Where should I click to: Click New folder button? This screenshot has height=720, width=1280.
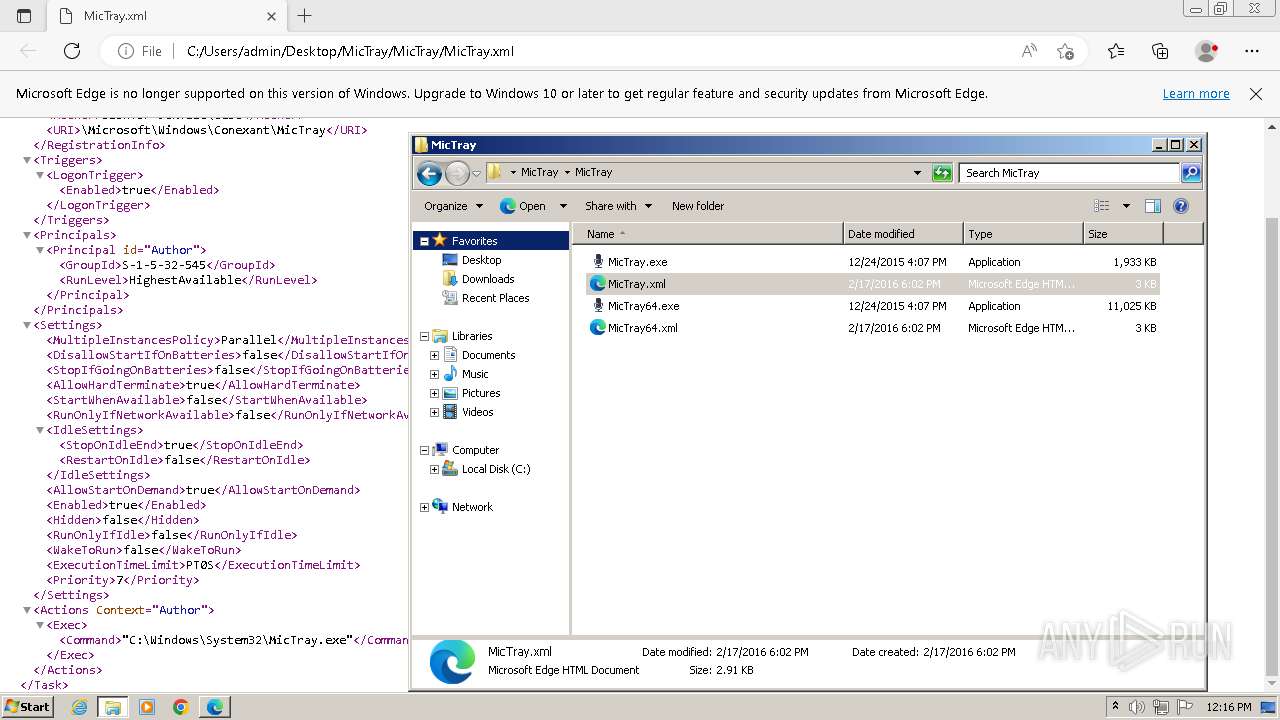pyautogui.click(x=698, y=206)
